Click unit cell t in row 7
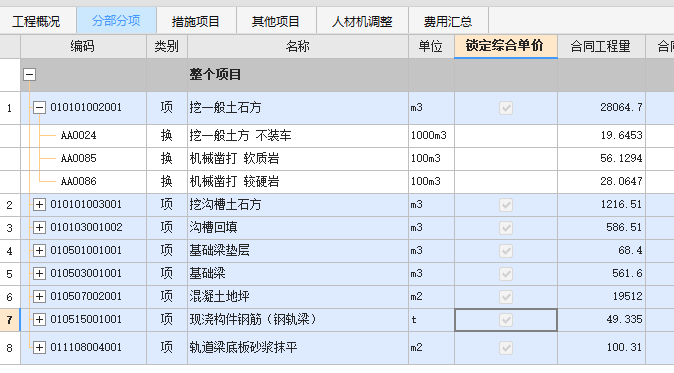The width and height of the screenshot is (674, 373). (431, 320)
